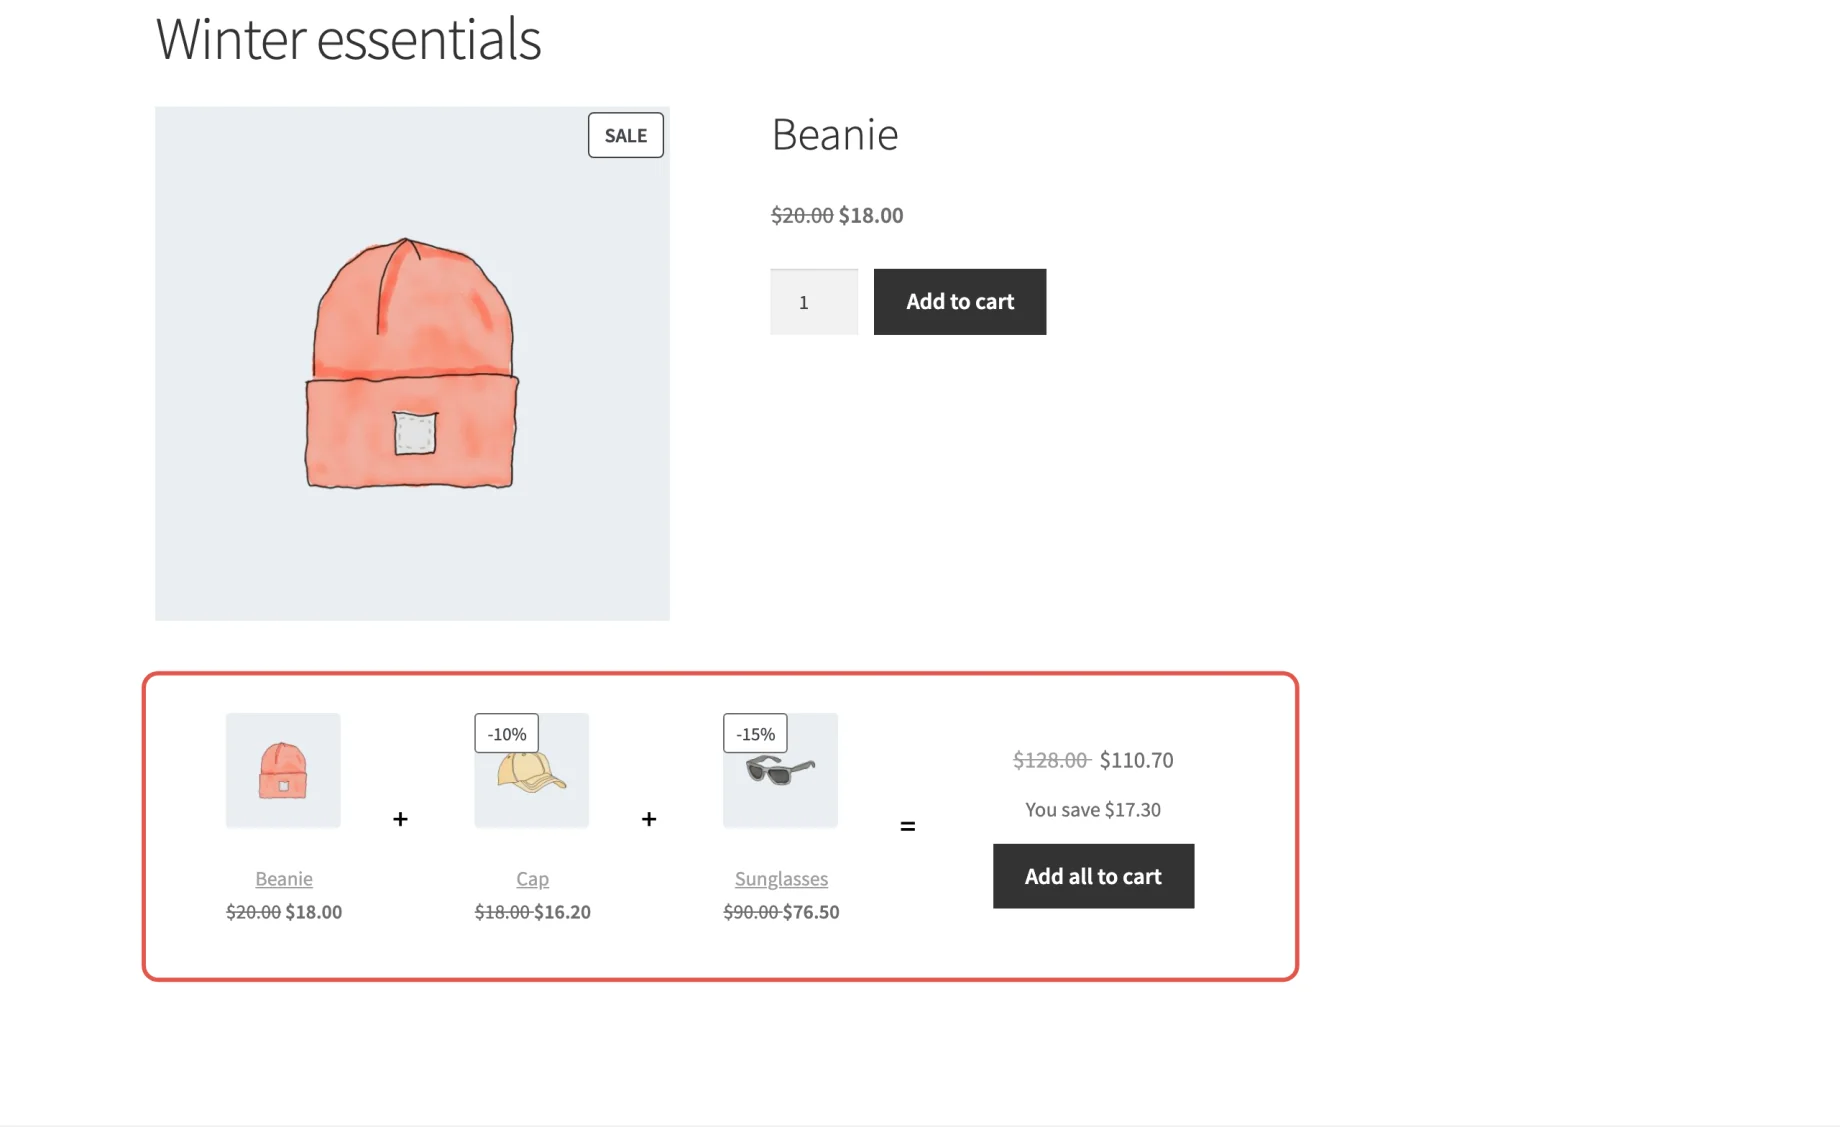Open the Sunglasses product link
The width and height of the screenshot is (1840, 1127).
(x=781, y=879)
